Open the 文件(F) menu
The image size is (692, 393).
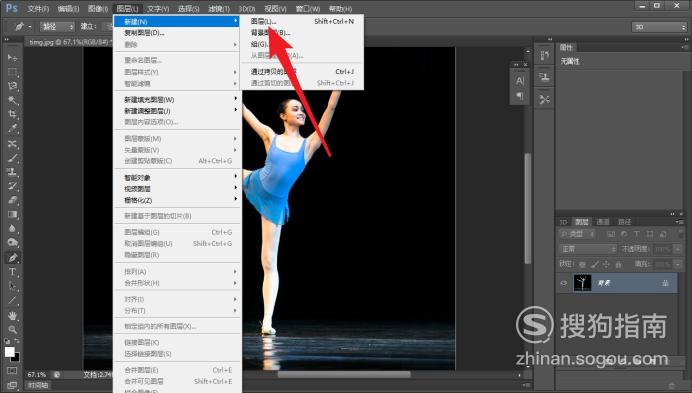tap(38, 8)
